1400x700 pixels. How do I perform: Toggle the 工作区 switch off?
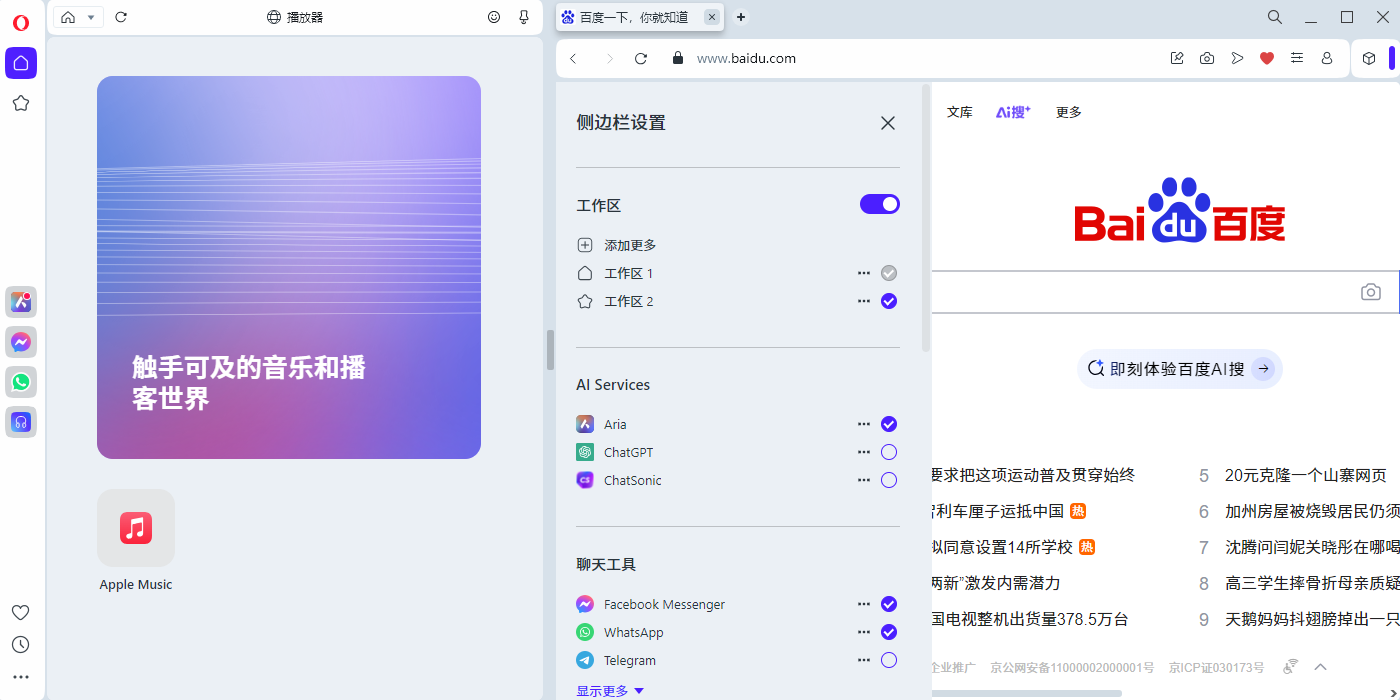coord(880,204)
